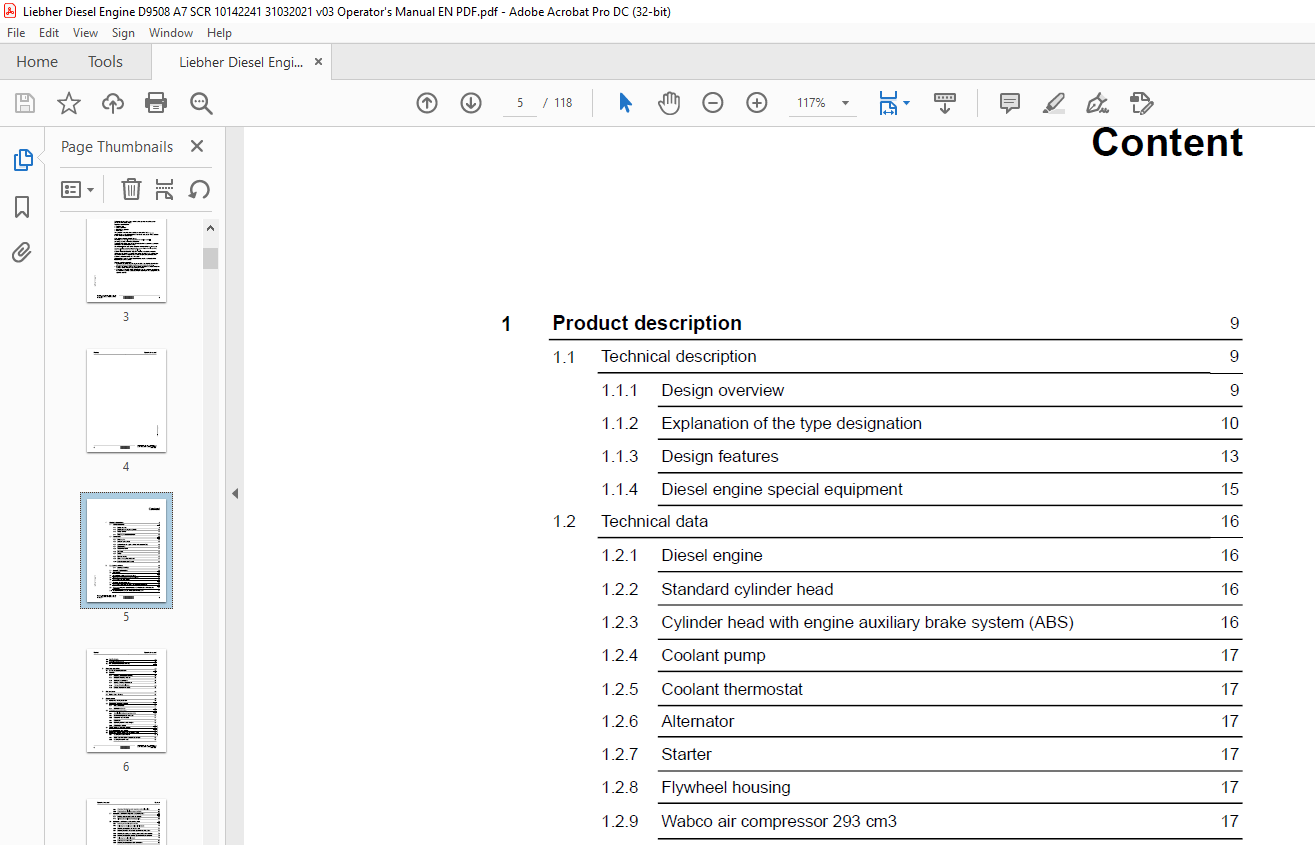Open the Attachments paperclip panel
The image size is (1315, 845).
(x=22, y=252)
